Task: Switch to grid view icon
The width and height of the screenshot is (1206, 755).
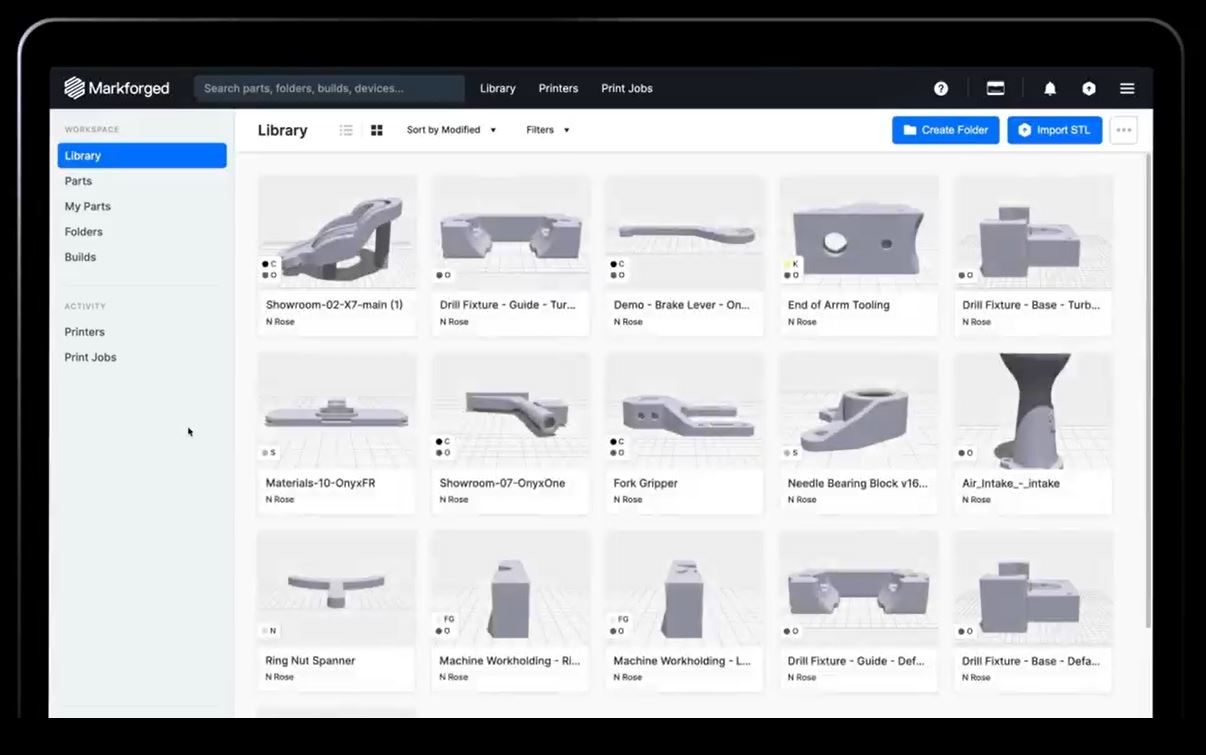Action: [x=377, y=130]
